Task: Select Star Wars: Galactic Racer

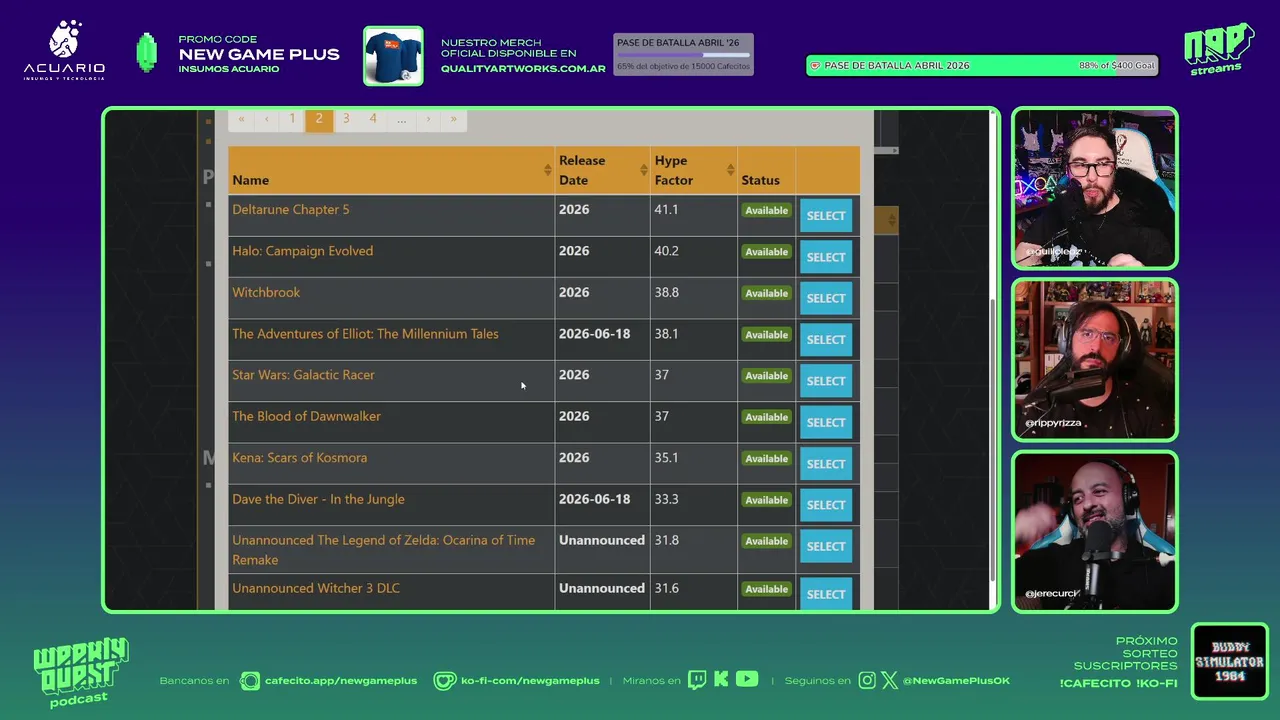Action: [826, 381]
